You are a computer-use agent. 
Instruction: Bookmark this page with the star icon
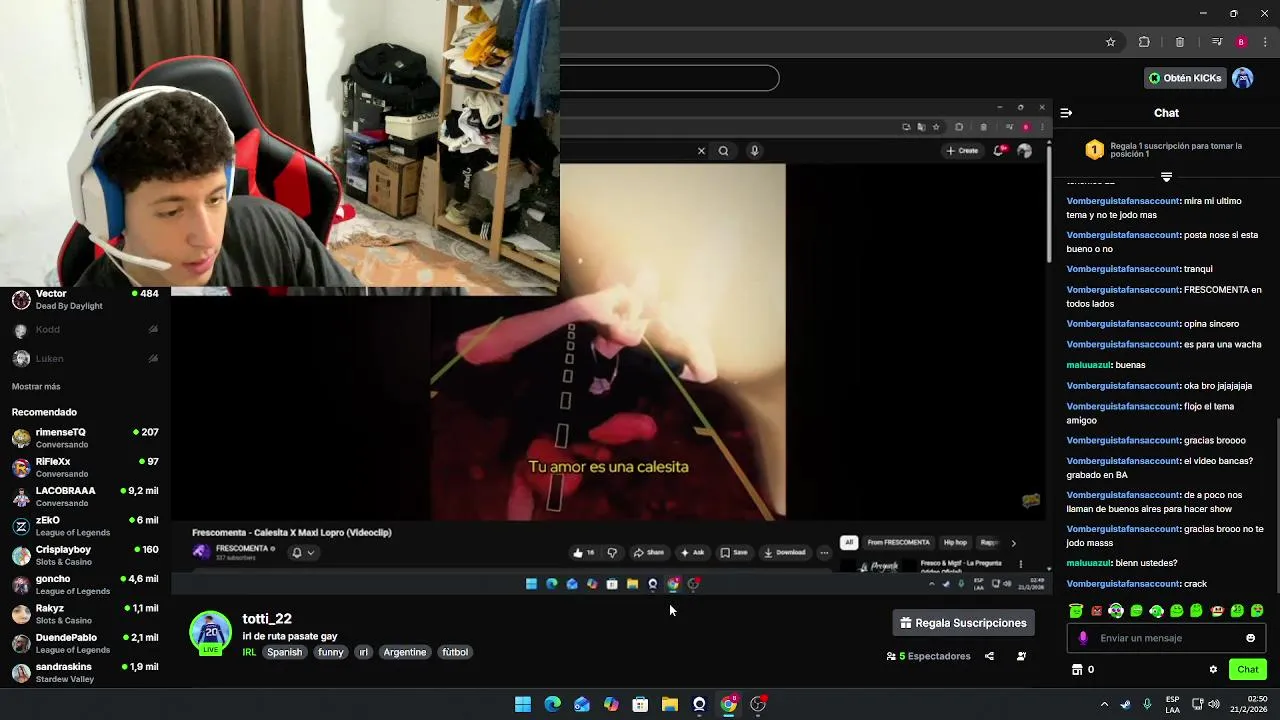coord(1110,42)
